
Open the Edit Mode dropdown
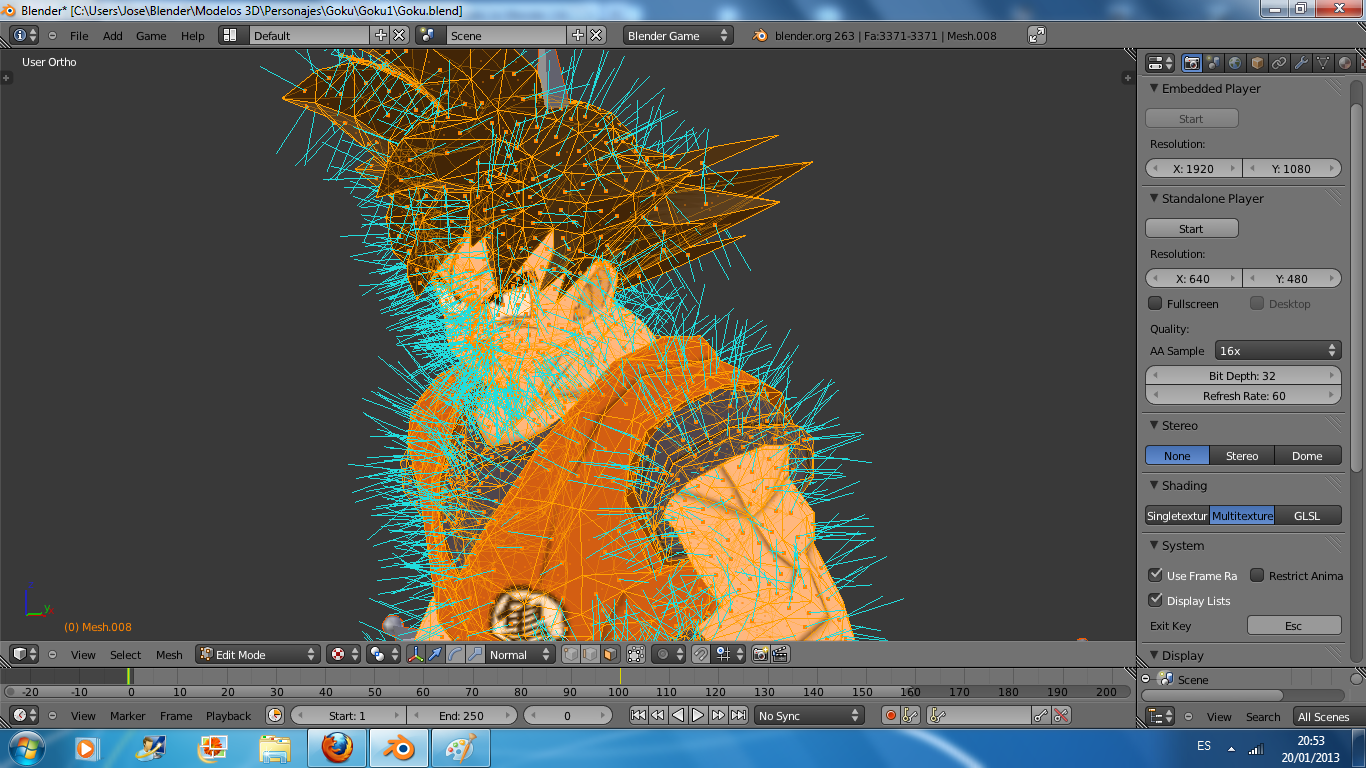click(x=257, y=655)
